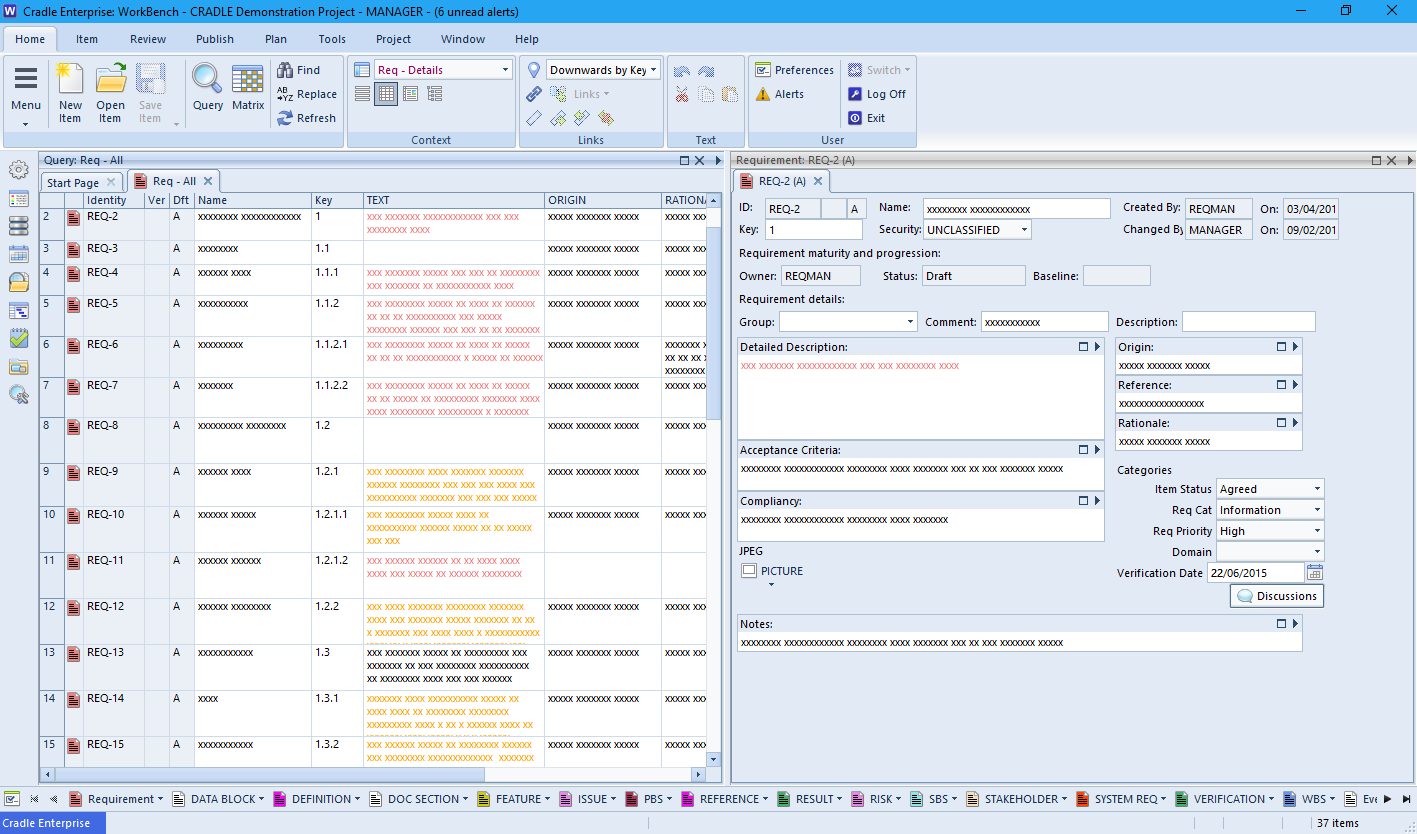Expand the Requirement item type dropdown at bottom

pos(160,799)
